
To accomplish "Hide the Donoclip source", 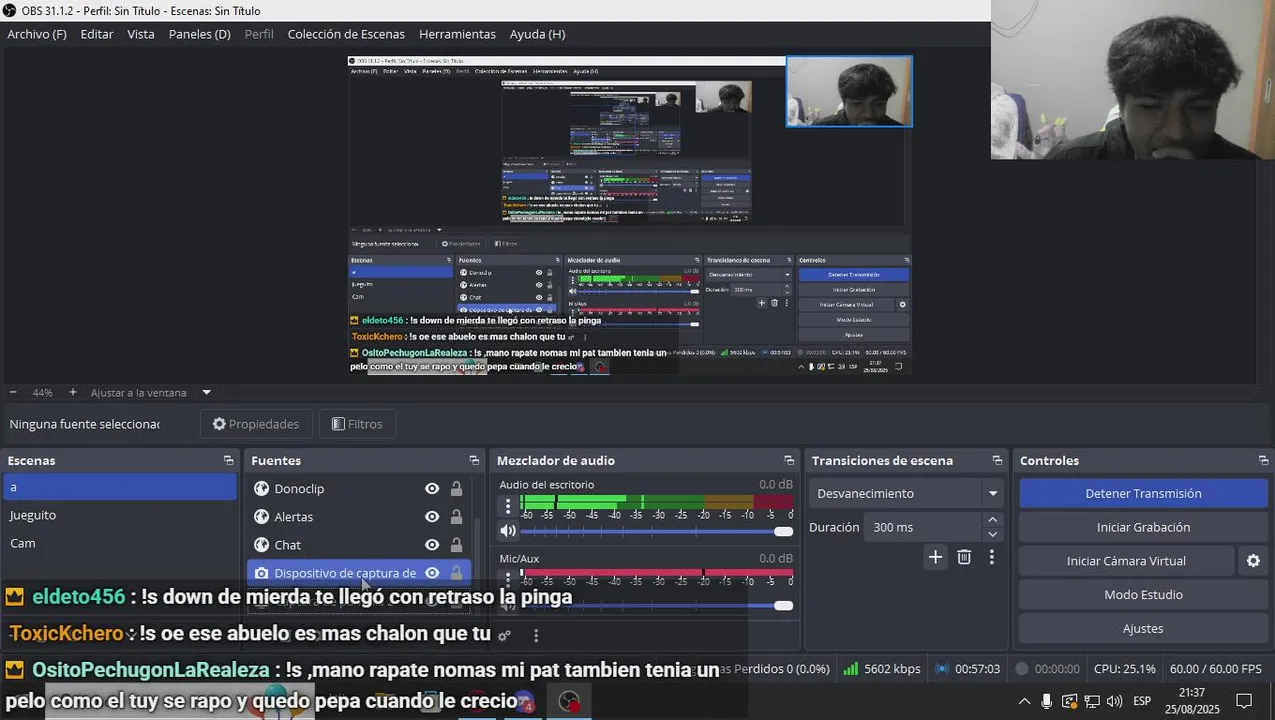I will click(432, 488).
